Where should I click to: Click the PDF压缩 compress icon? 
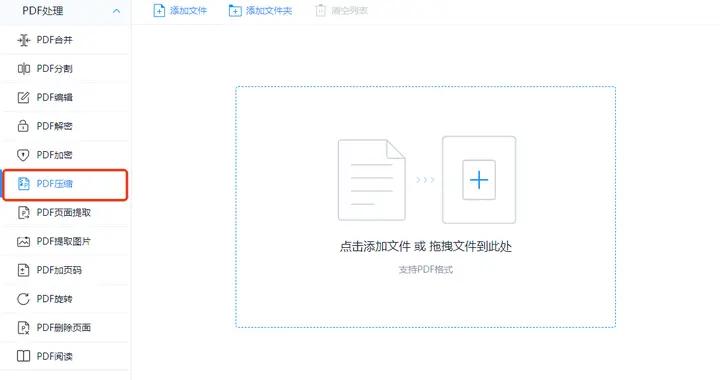(x=23, y=184)
